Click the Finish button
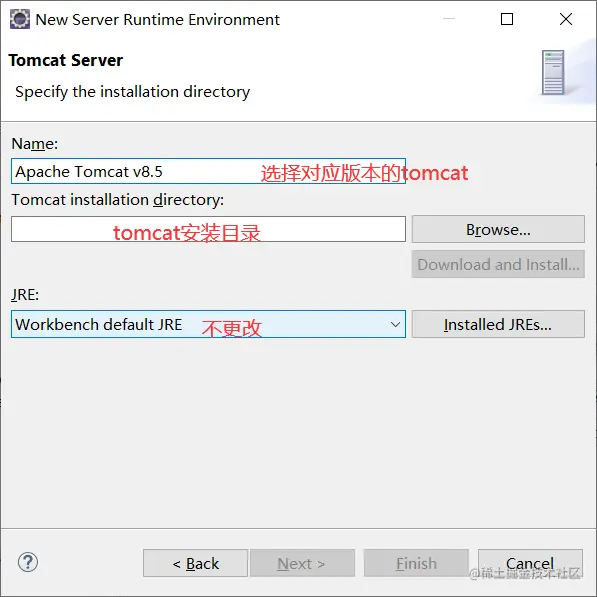Image resolution: width=597 pixels, height=597 pixels. point(416,563)
